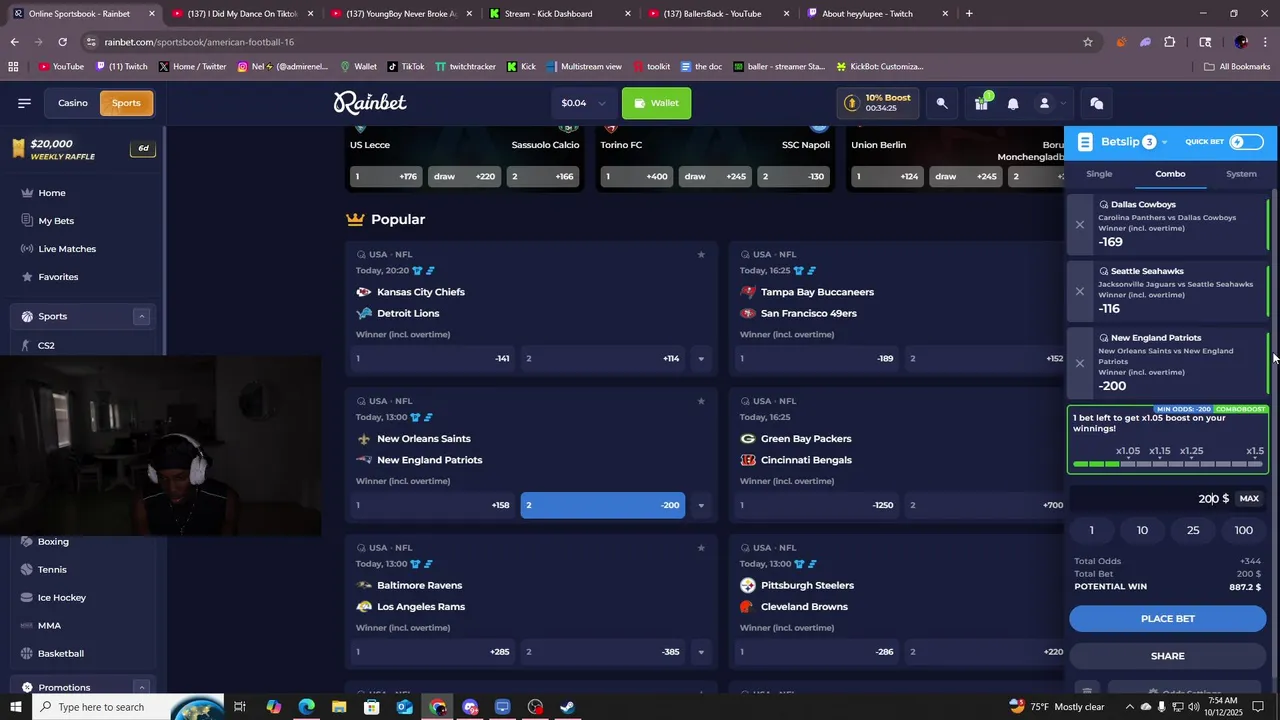
Task: Open the user profile icon
Action: tap(1044, 103)
